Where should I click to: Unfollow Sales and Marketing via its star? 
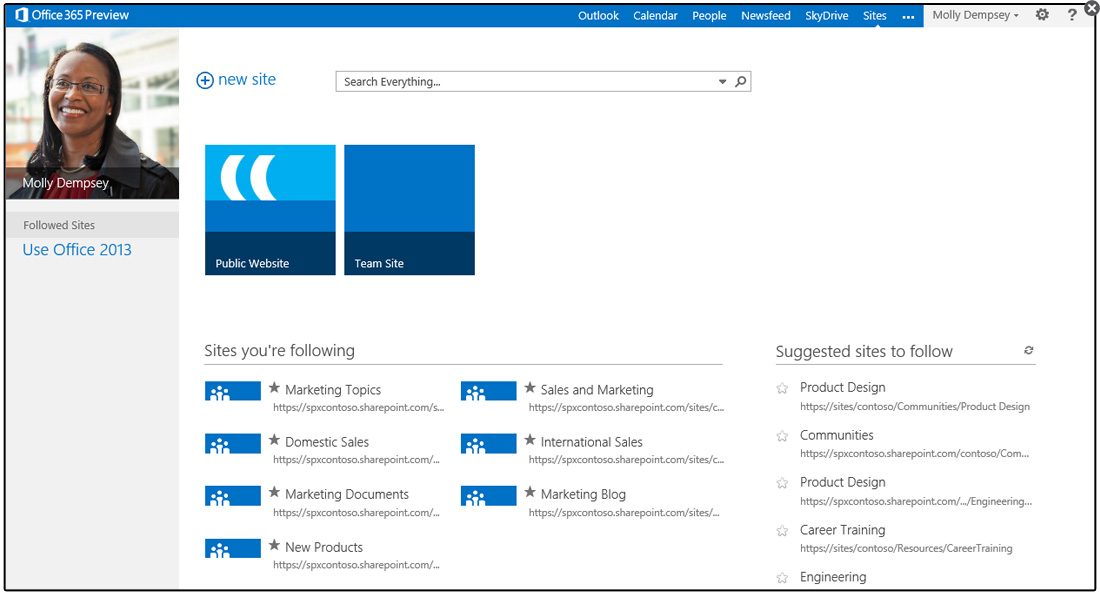[x=530, y=387]
